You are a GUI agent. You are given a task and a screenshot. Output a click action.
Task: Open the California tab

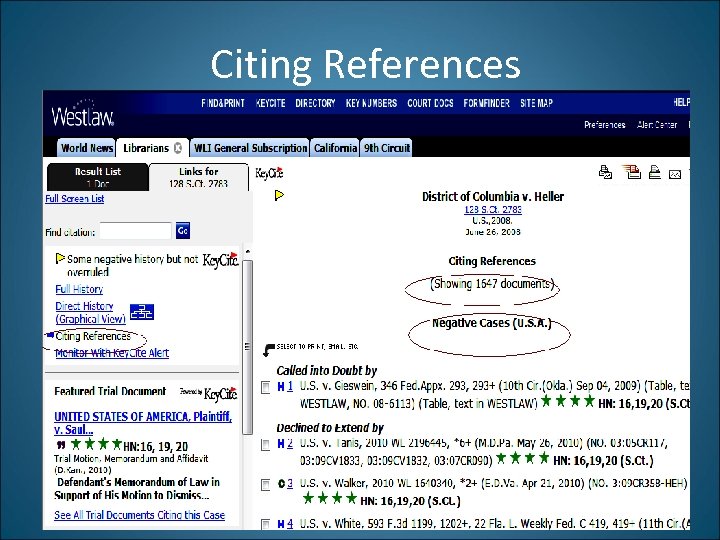pyautogui.click(x=335, y=148)
